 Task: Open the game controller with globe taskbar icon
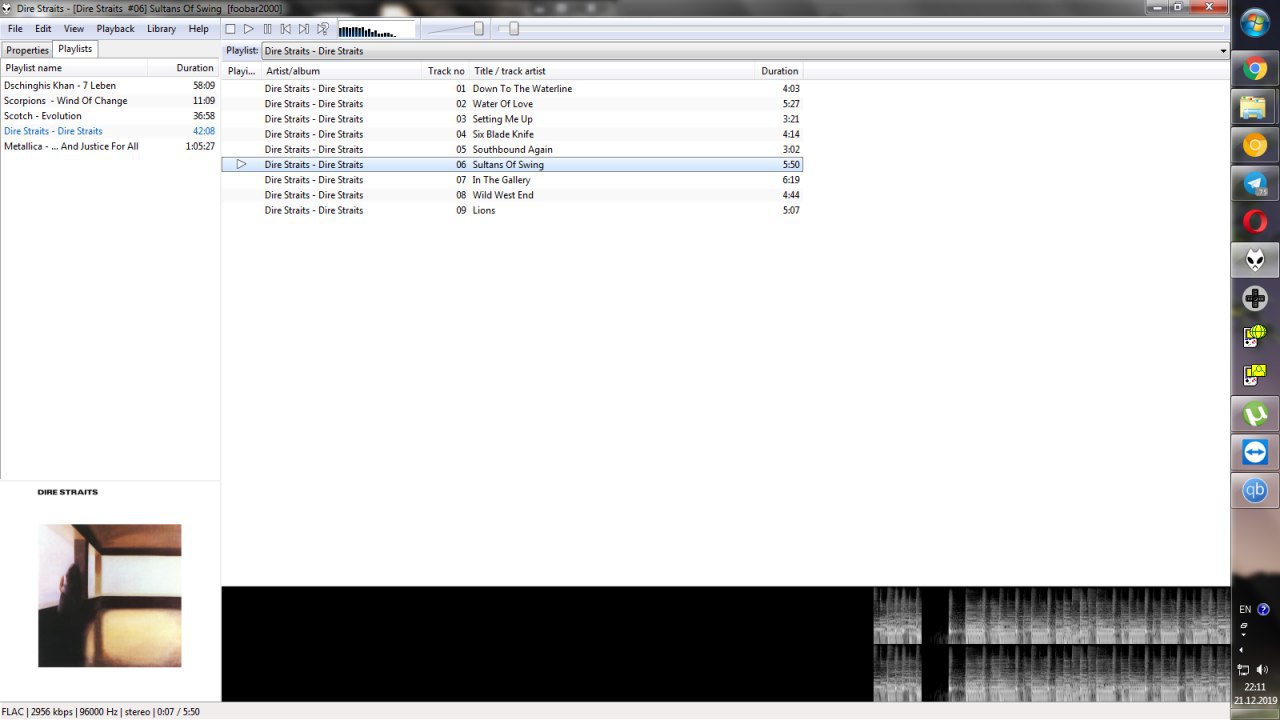pos(1255,336)
